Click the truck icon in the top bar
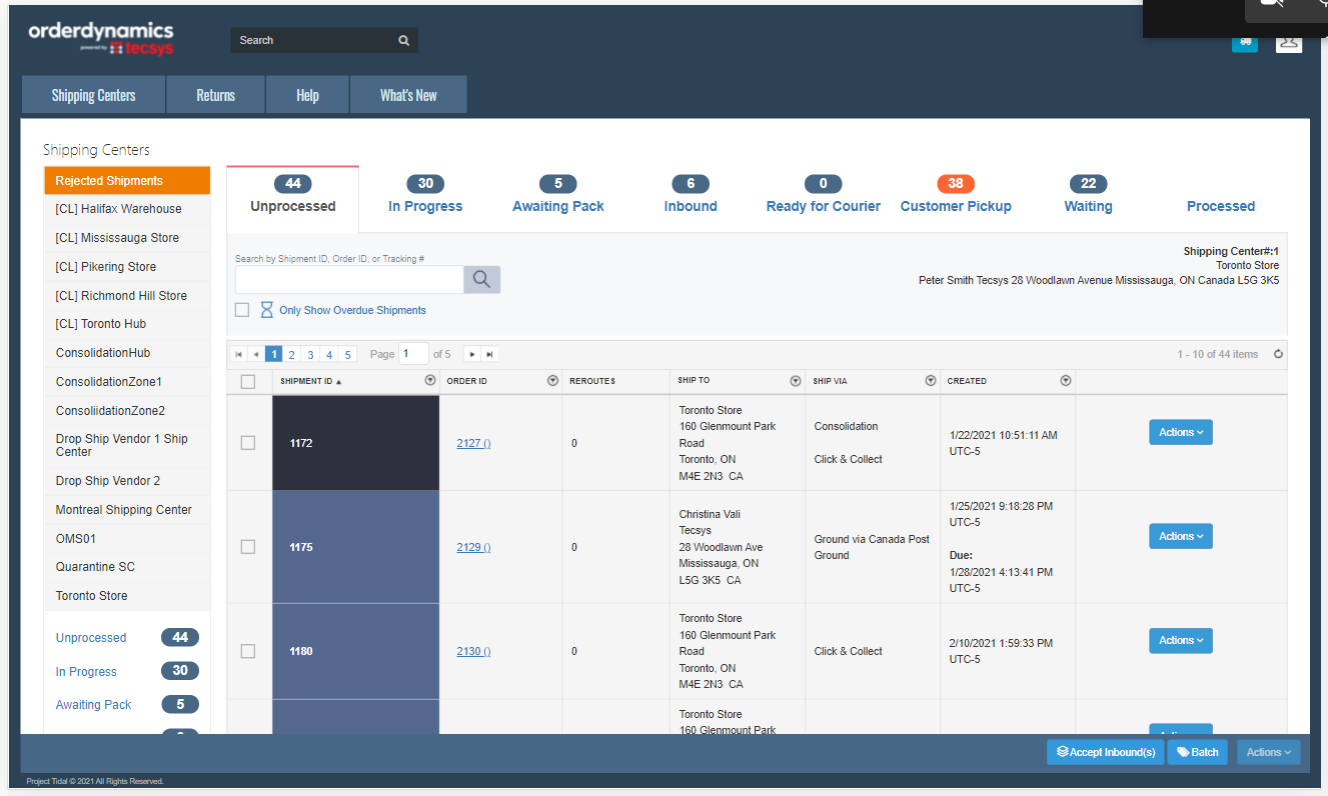The height and width of the screenshot is (796, 1328). tap(1244, 44)
